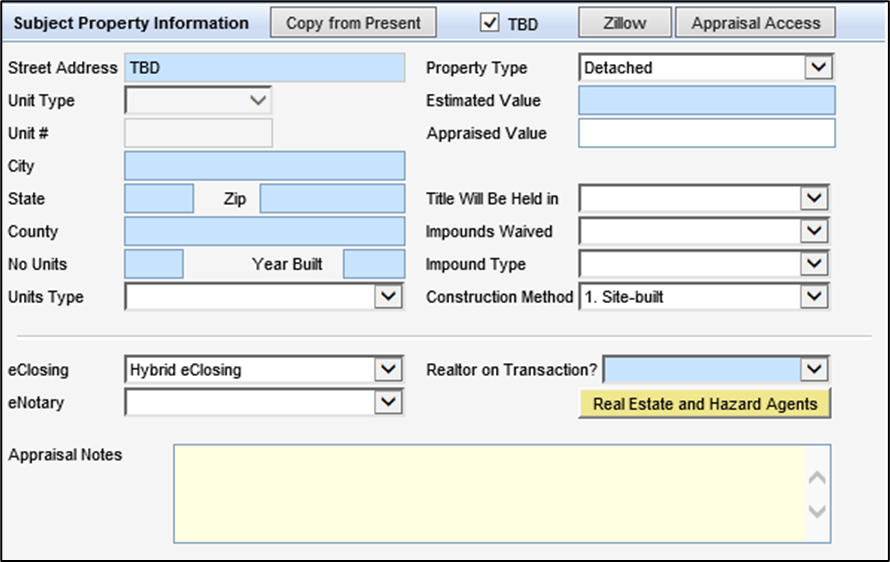Click the Zip code field
890x562 pixels.
click(332, 198)
